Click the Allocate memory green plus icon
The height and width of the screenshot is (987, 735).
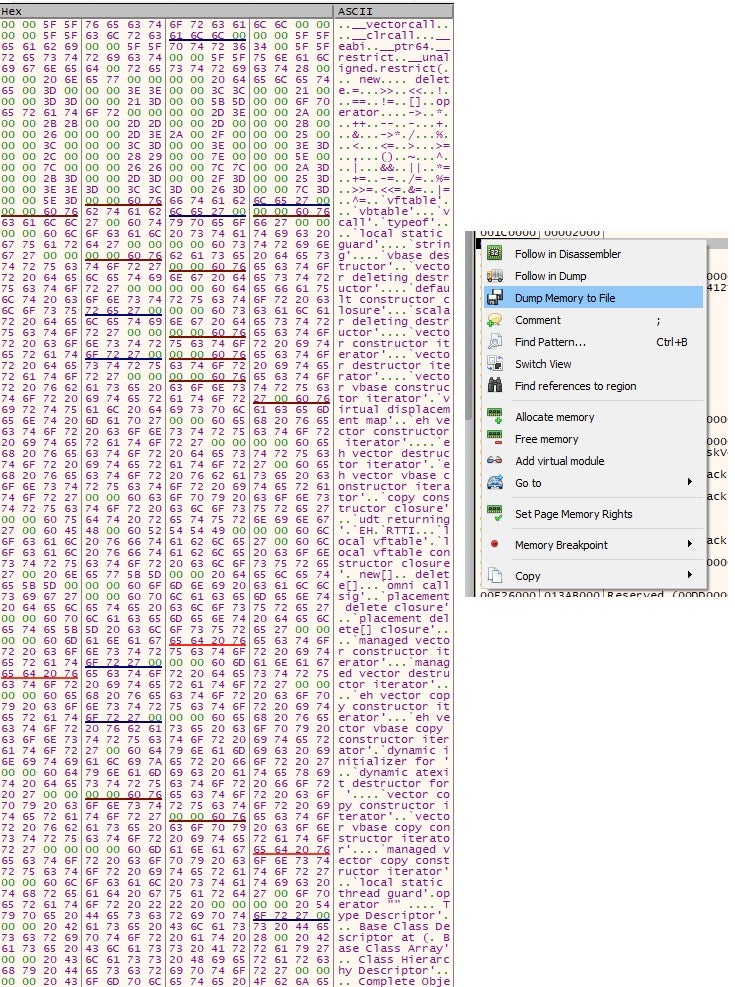(x=494, y=417)
